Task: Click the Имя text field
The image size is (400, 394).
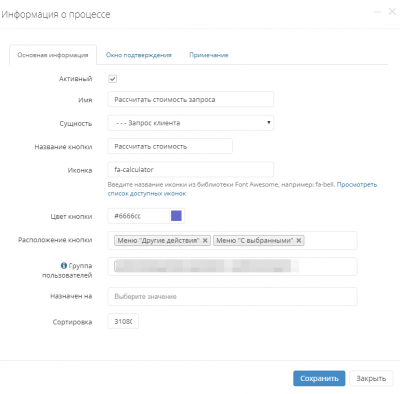Action: [x=191, y=99]
